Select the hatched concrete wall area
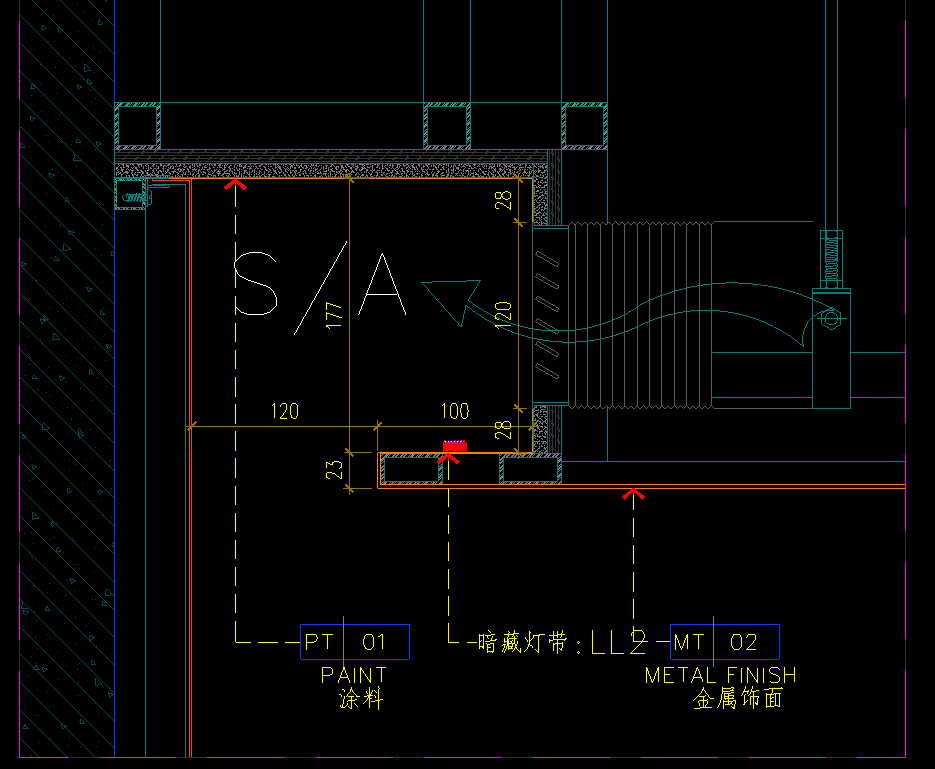The width and height of the screenshot is (935, 769). pyautogui.click(x=66, y=400)
